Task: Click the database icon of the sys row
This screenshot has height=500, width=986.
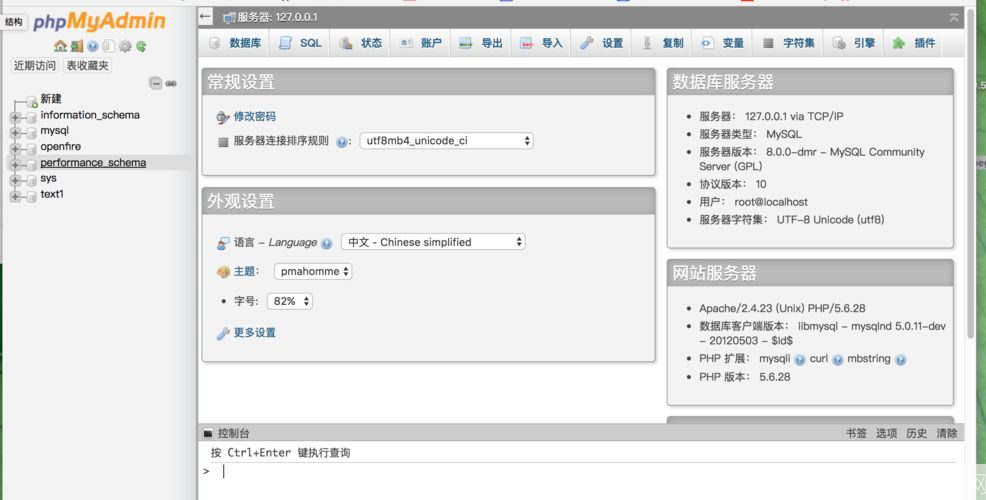Action: click(x=31, y=181)
